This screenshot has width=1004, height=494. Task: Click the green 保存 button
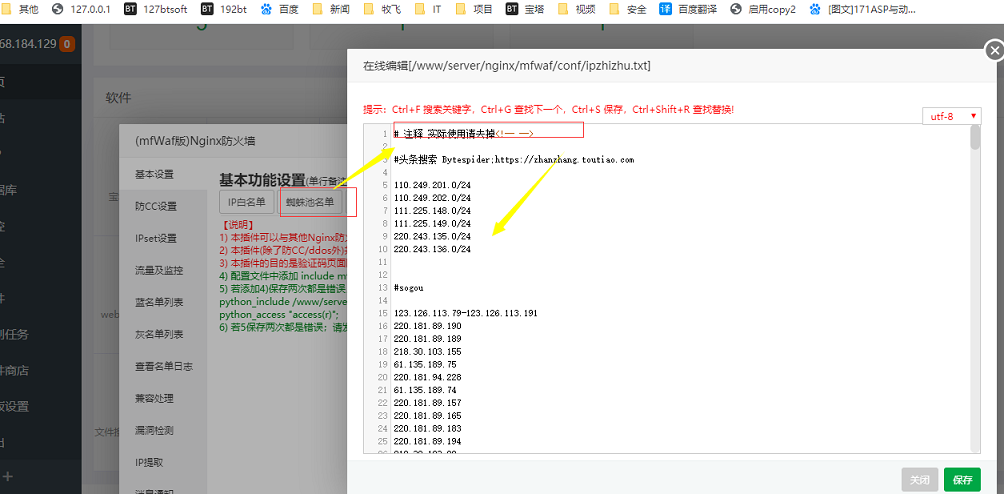tap(962, 480)
